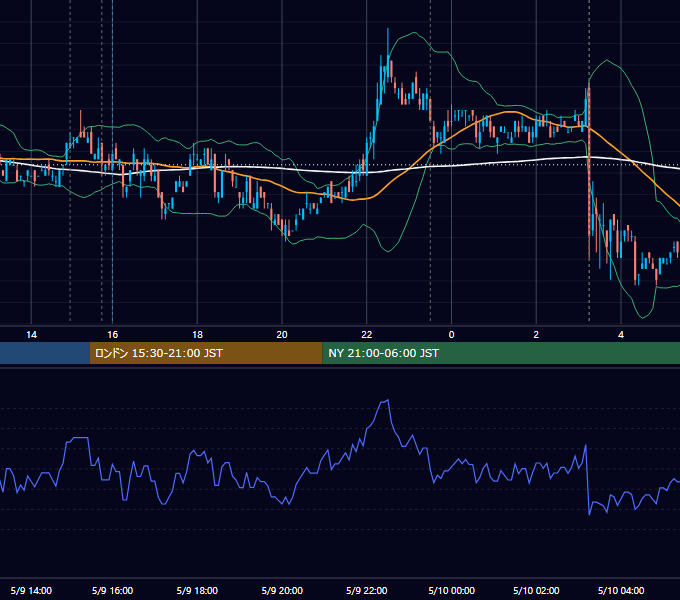680x600 pixels.
Task: Click the '5/10 04:00' date label
Action: pyautogui.click(x=621, y=590)
